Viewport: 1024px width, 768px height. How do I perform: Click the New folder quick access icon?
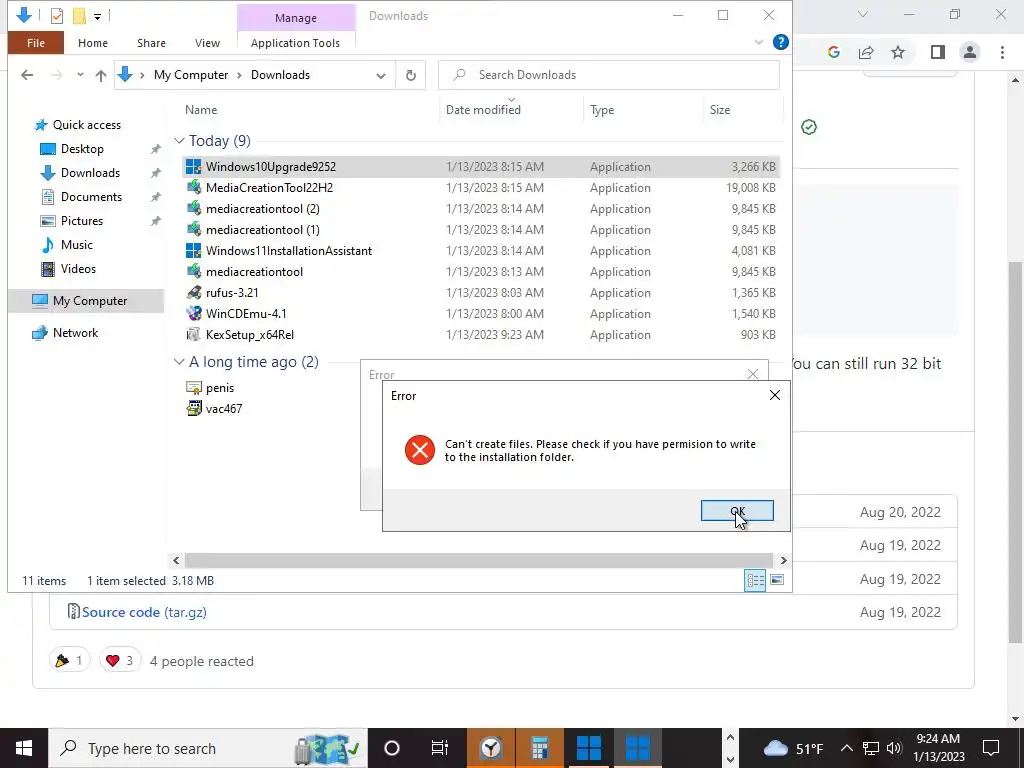(79, 16)
